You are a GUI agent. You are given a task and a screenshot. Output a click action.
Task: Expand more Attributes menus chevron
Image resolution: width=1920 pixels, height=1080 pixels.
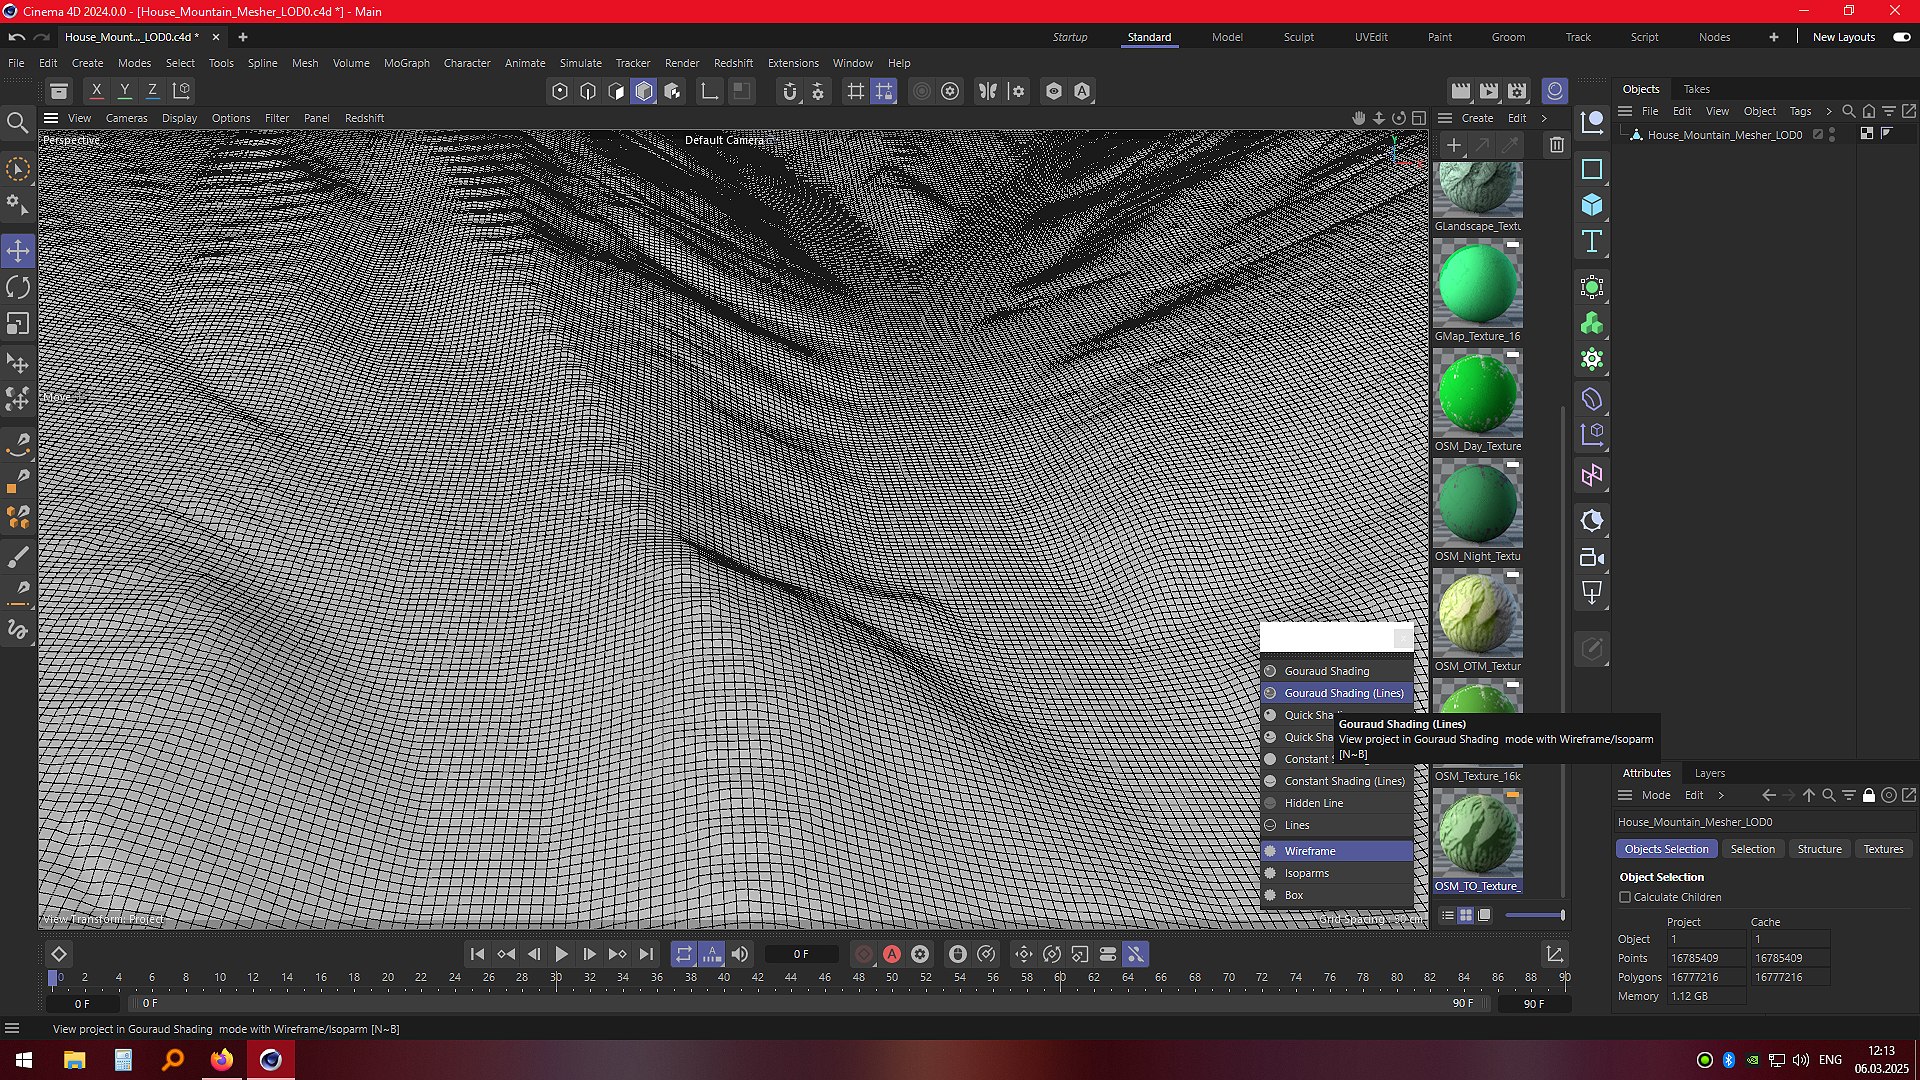click(1721, 795)
